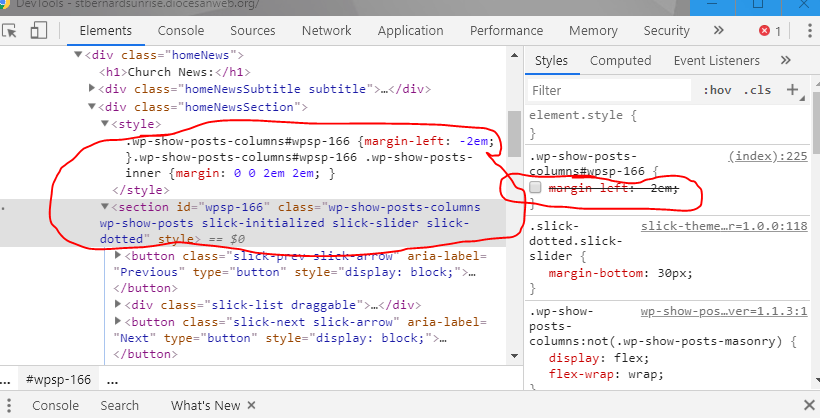Click the red error count indicator
This screenshot has height=418, width=820.
[x=770, y=31]
